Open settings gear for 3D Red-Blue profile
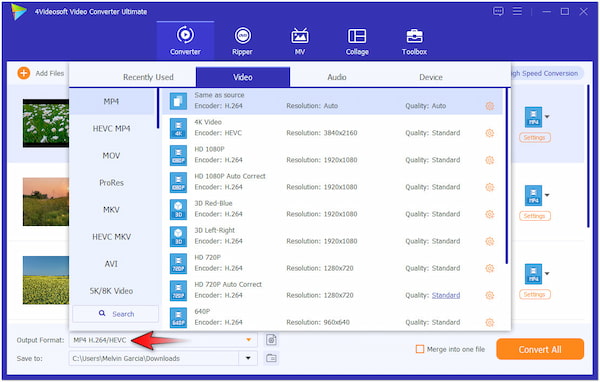Screen dimensions: 600x382 click(489, 214)
